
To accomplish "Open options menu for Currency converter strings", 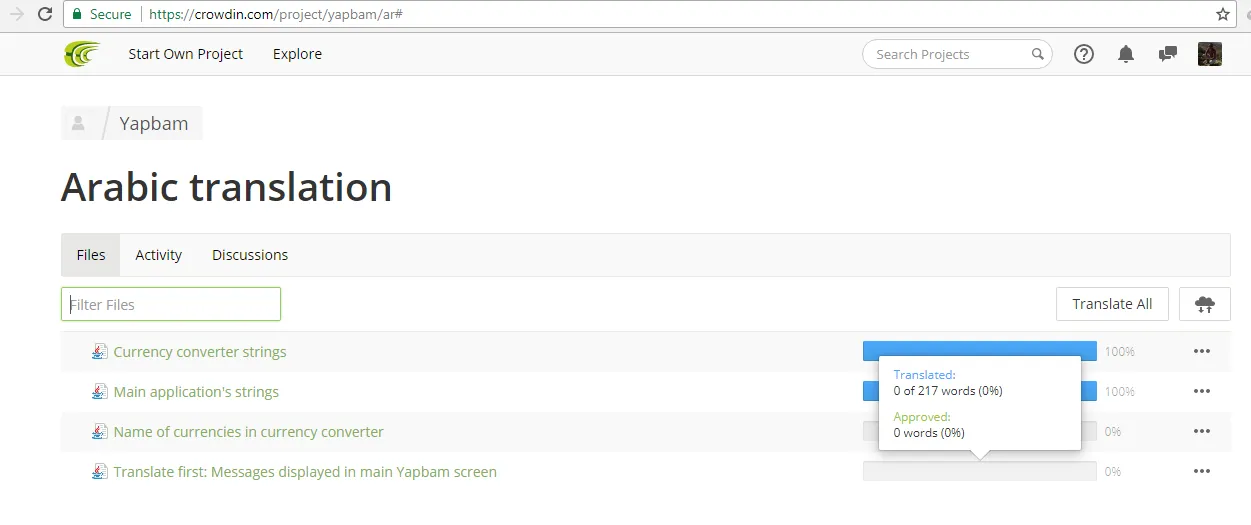I will point(1202,351).
